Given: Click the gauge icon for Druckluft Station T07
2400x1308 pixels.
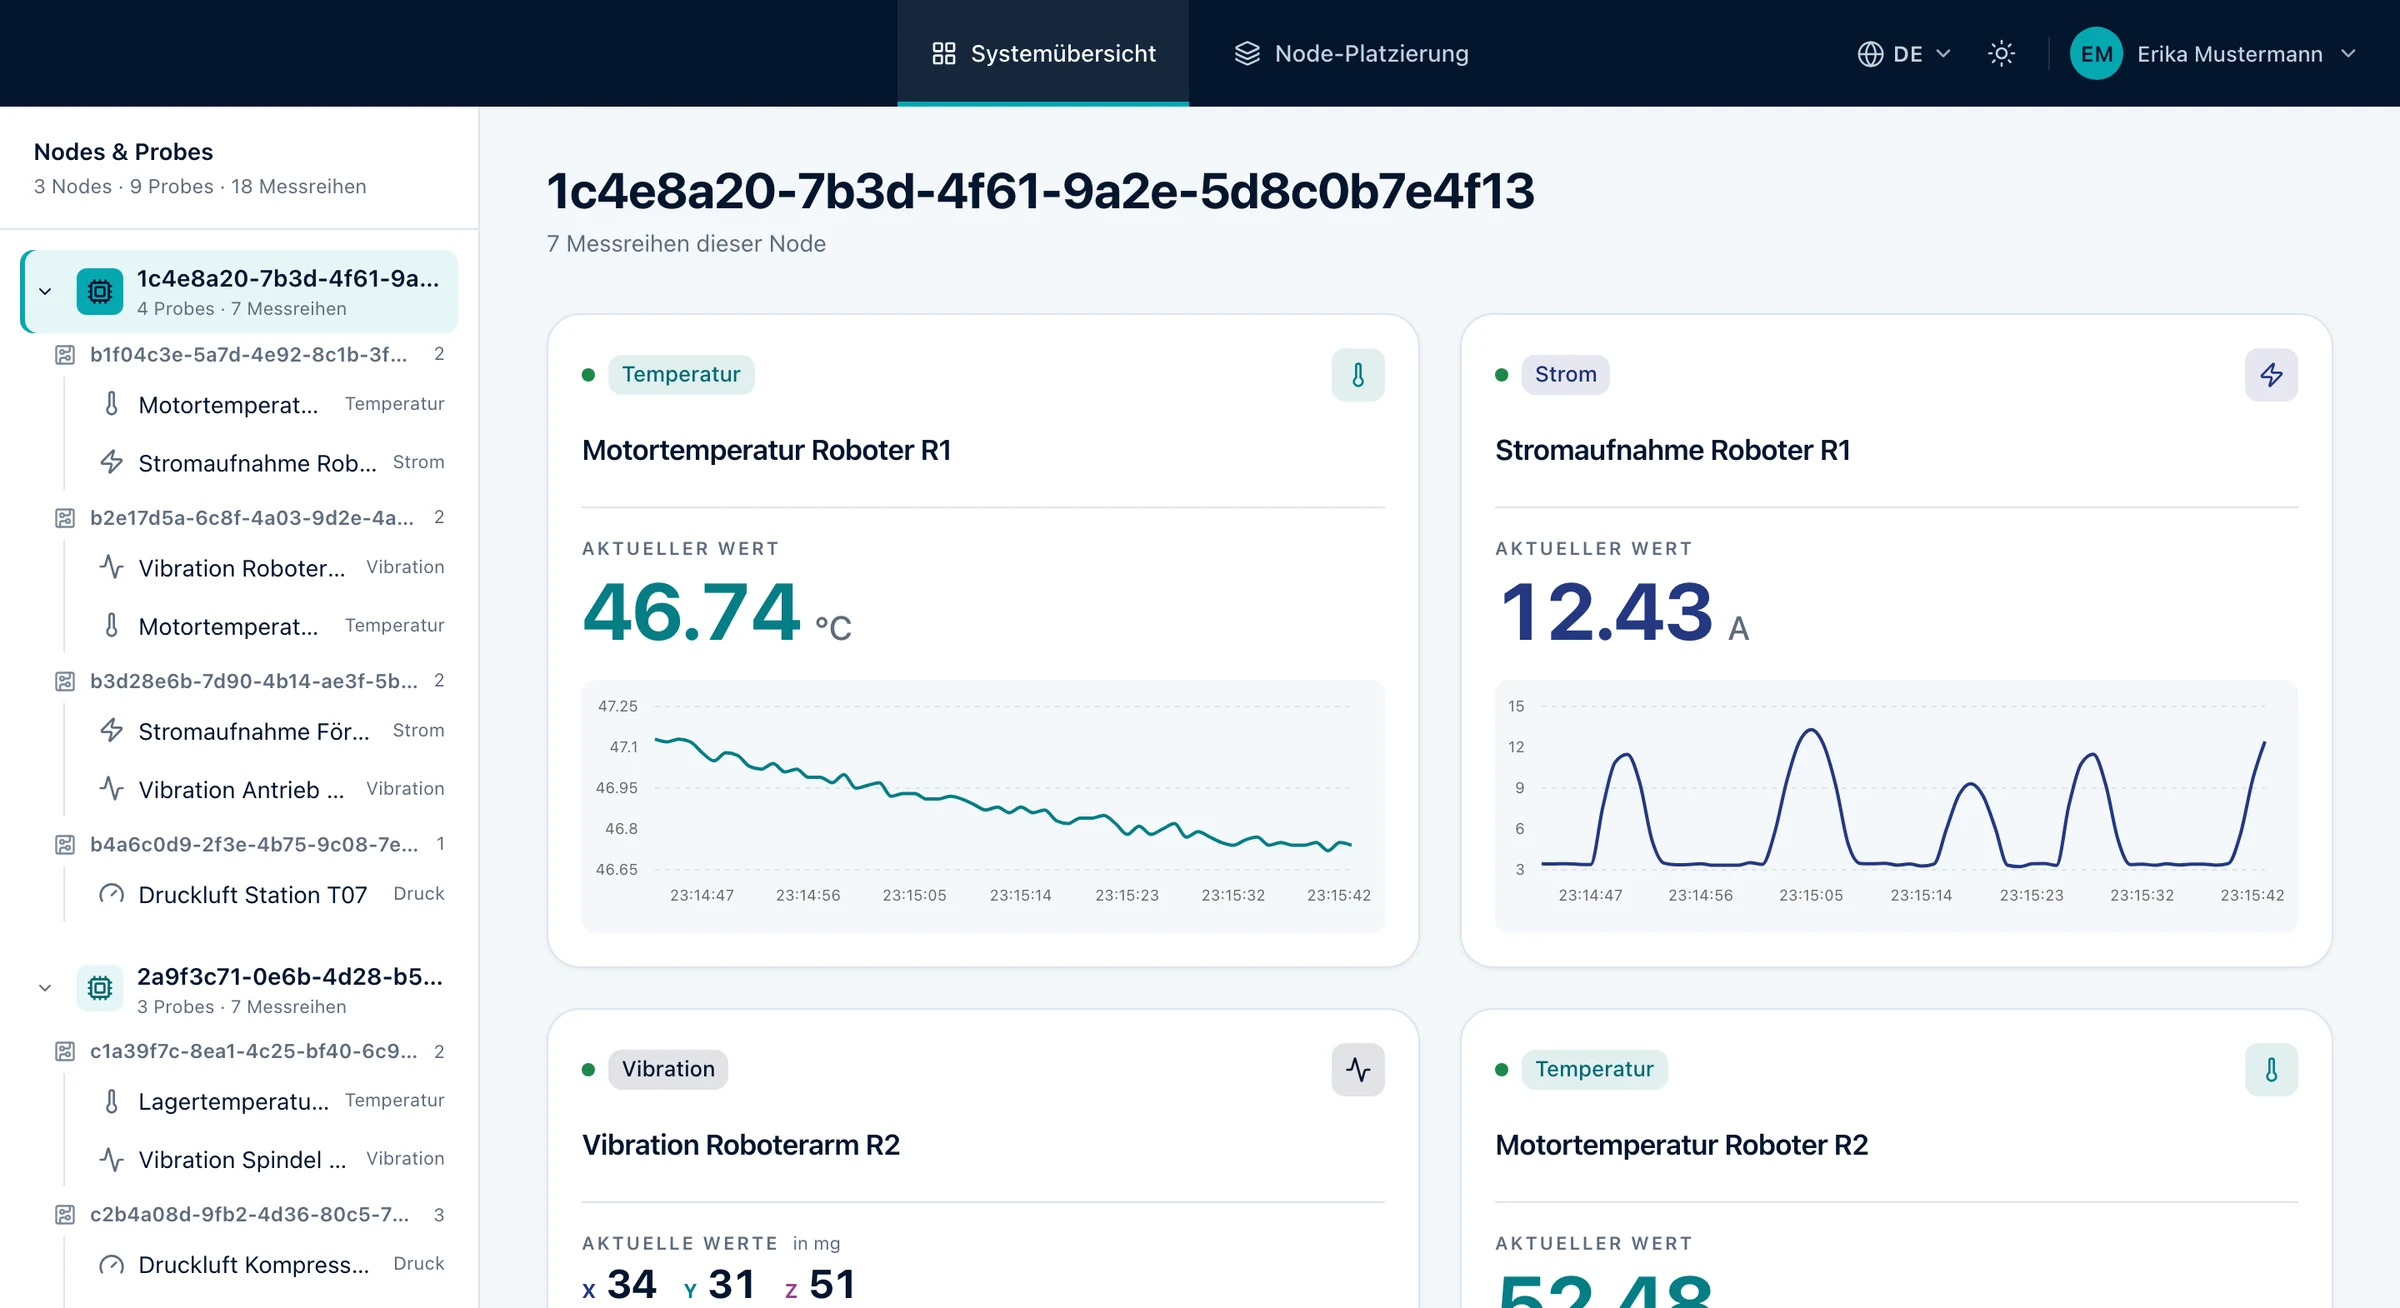Looking at the screenshot, I should (112, 894).
